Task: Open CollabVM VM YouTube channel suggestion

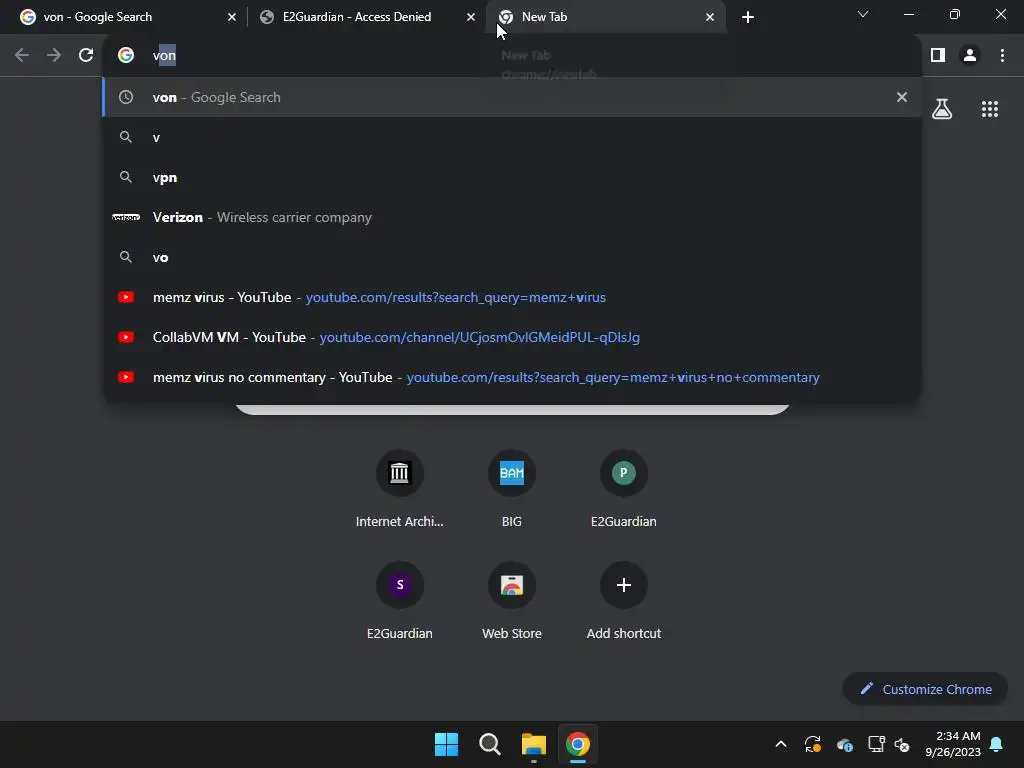Action: click(512, 338)
